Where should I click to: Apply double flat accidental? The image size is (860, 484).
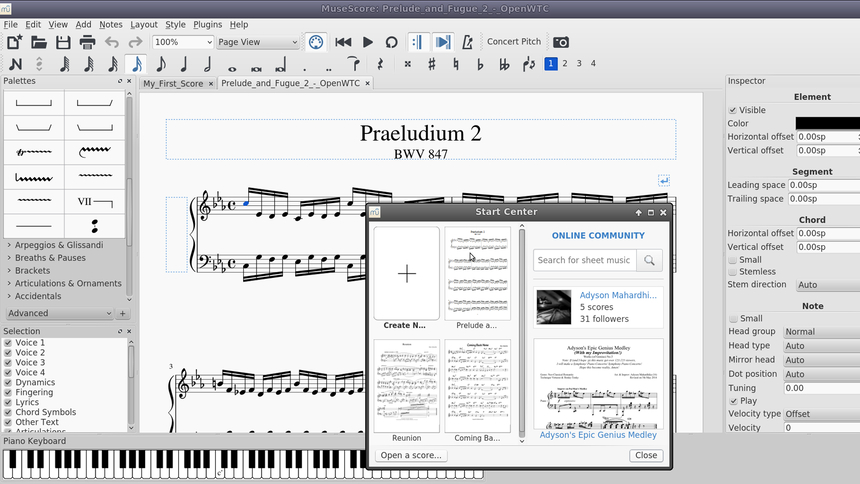[x=504, y=64]
